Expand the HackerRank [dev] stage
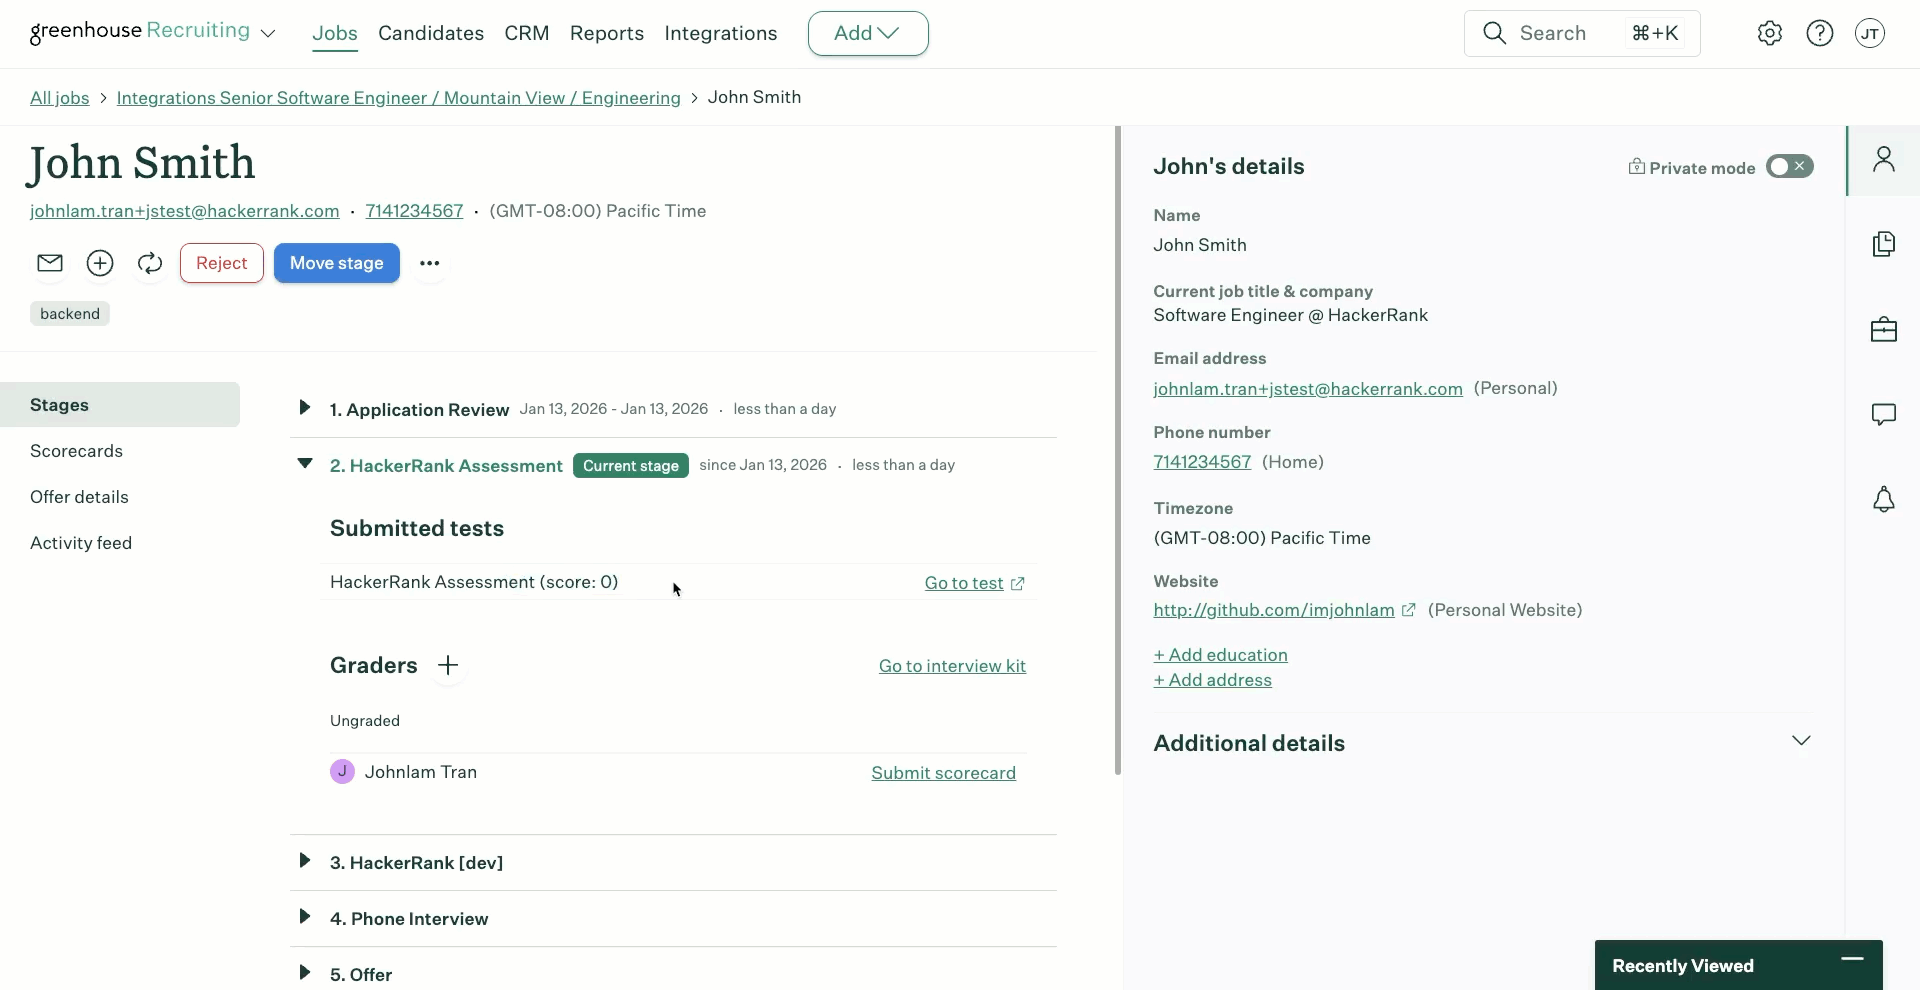Image resolution: width=1920 pixels, height=990 pixels. coord(305,861)
